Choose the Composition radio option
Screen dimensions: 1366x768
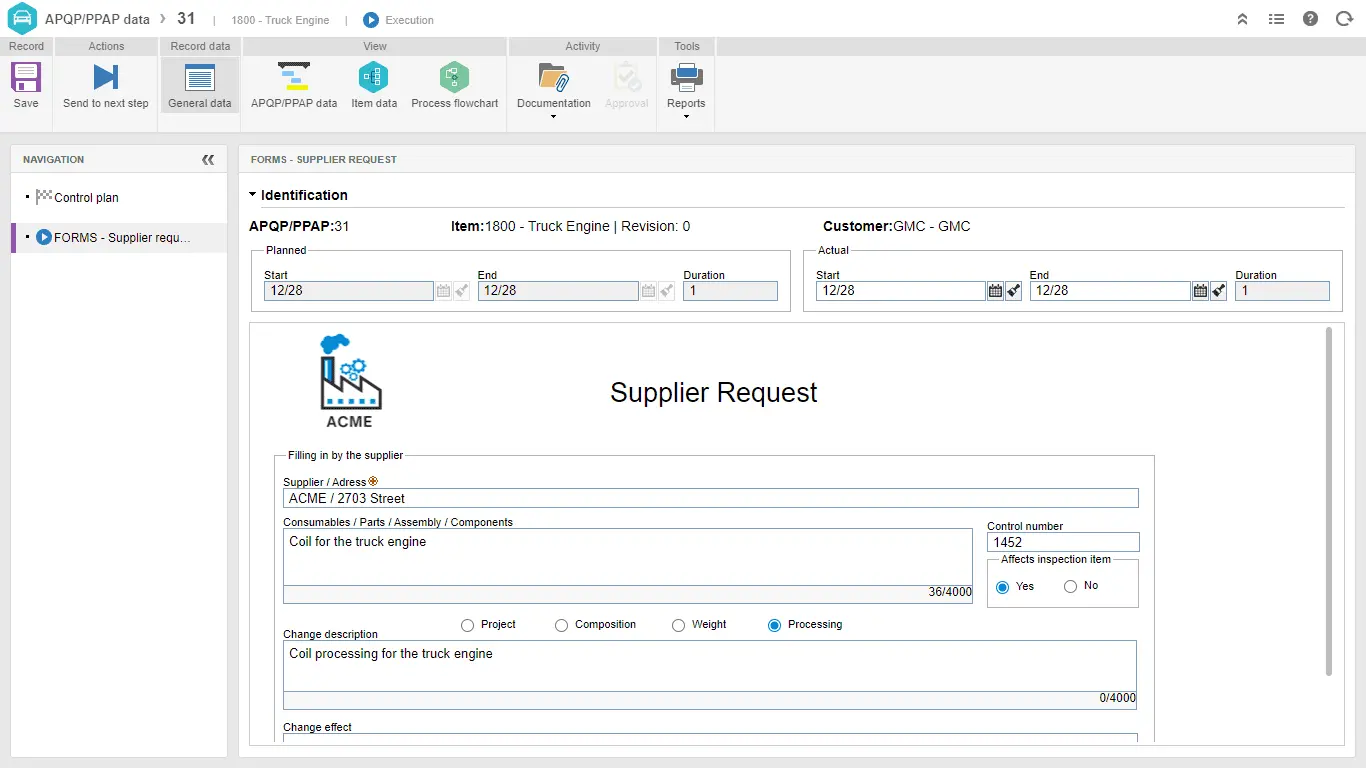(561, 625)
